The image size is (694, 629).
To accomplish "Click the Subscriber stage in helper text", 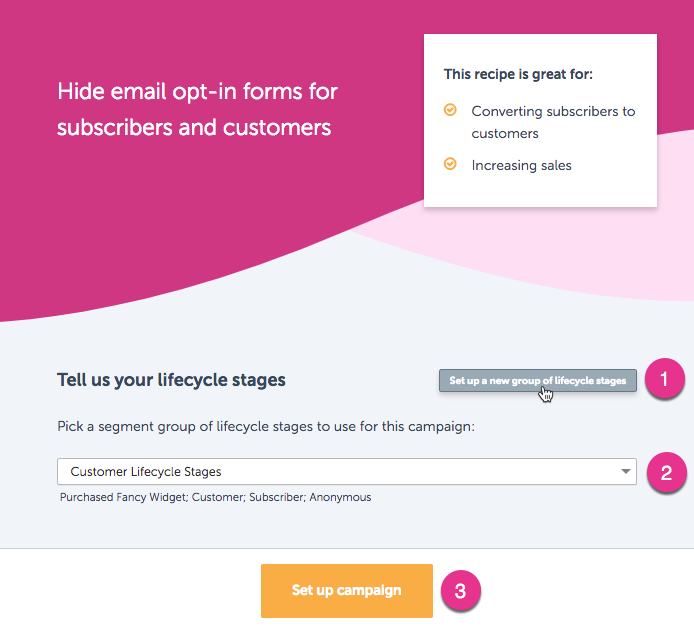I will (x=277, y=497).
